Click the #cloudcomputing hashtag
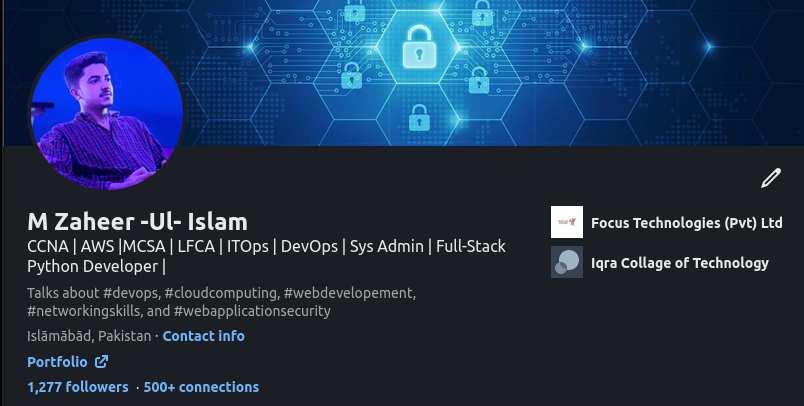Image resolution: width=804 pixels, height=406 pixels. (221, 293)
